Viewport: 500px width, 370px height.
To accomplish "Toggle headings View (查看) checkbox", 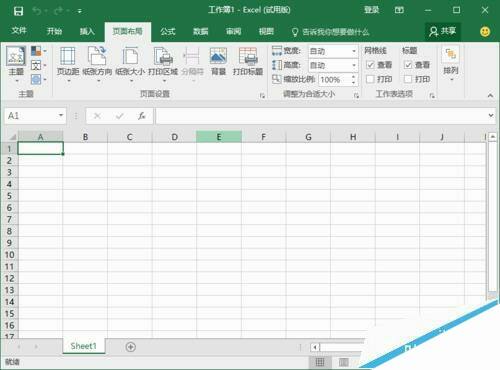I will [x=408, y=65].
